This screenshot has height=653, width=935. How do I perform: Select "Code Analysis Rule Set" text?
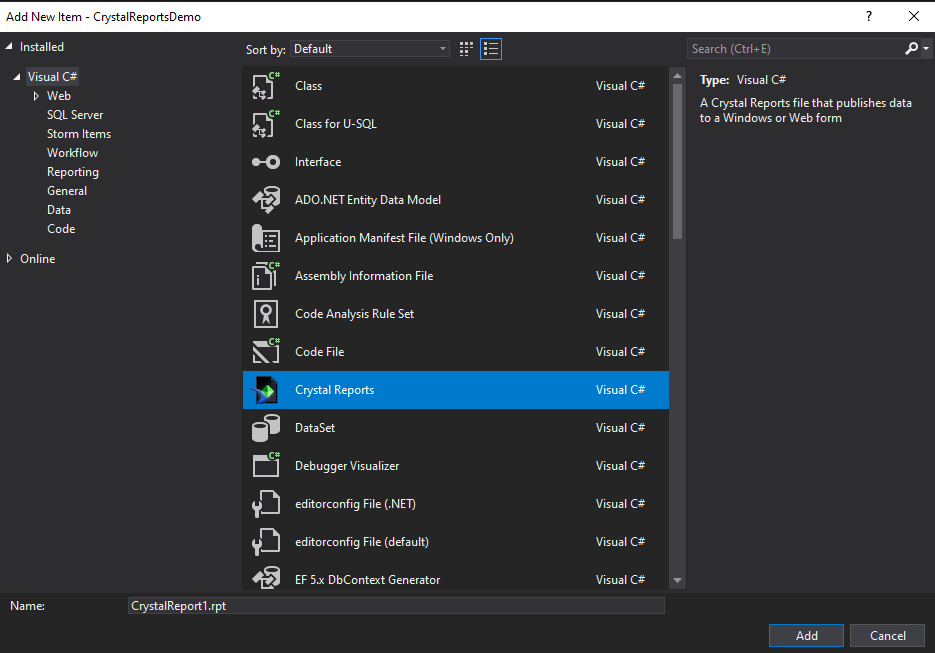click(x=354, y=314)
